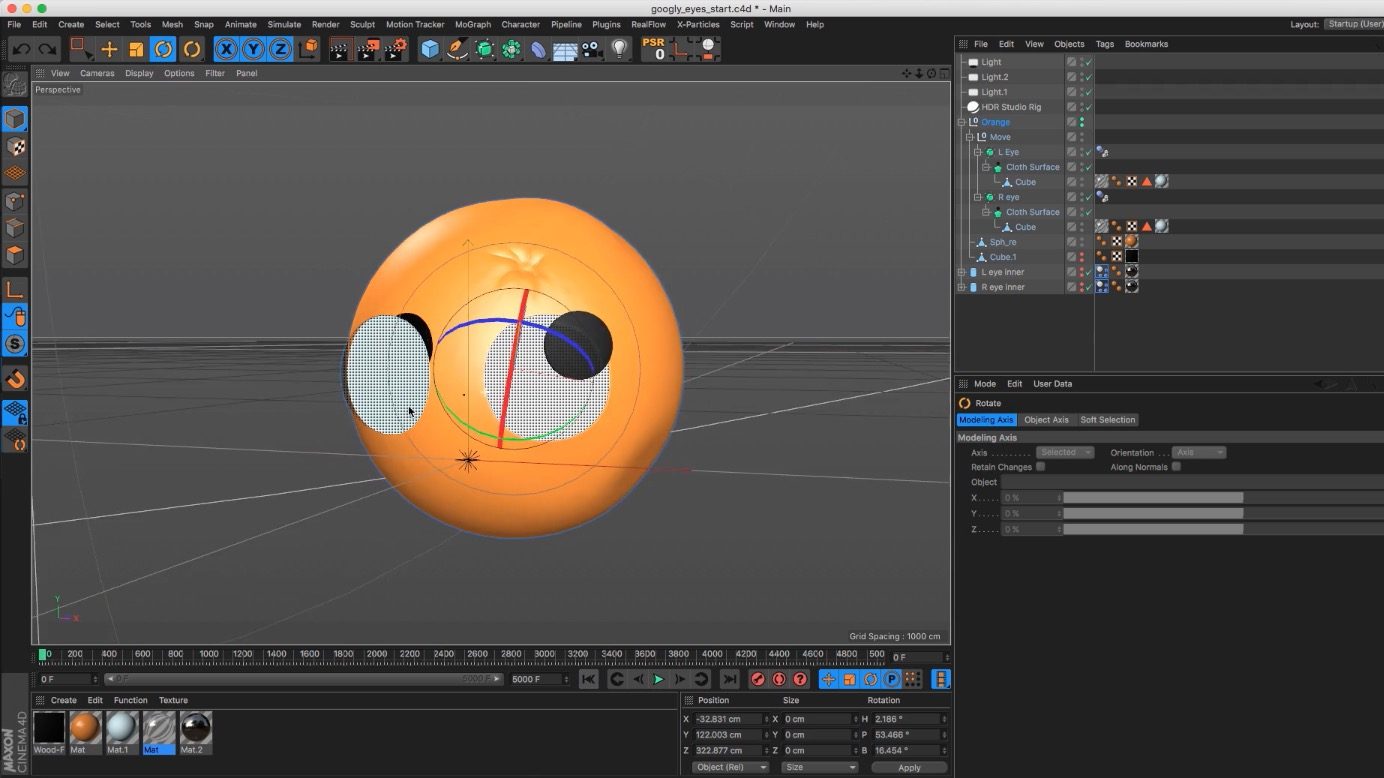Activate the Scale tool
Image resolution: width=1384 pixels, height=778 pixels.
click(x=135, y=49)
